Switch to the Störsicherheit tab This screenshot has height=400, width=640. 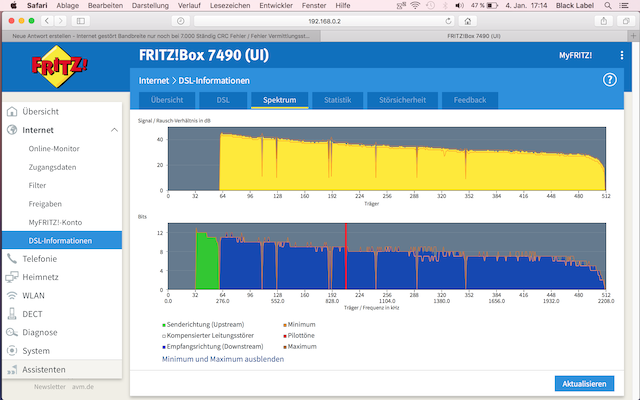(x=403, y=100)
